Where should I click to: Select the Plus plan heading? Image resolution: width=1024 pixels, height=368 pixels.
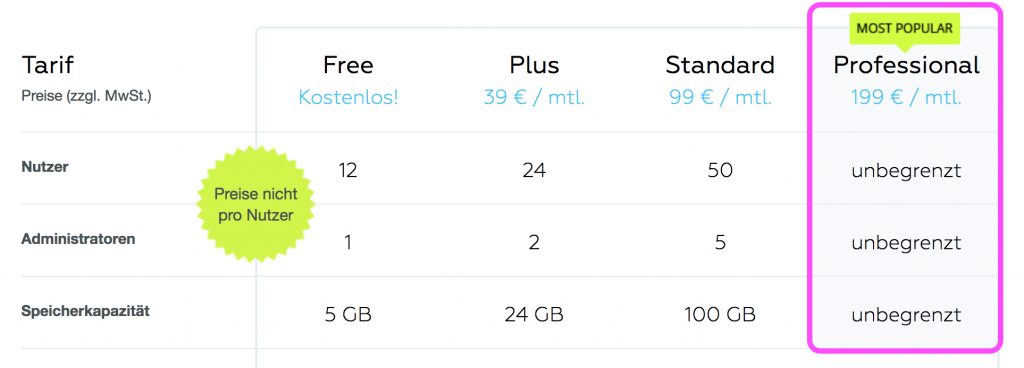click(534, 65)
